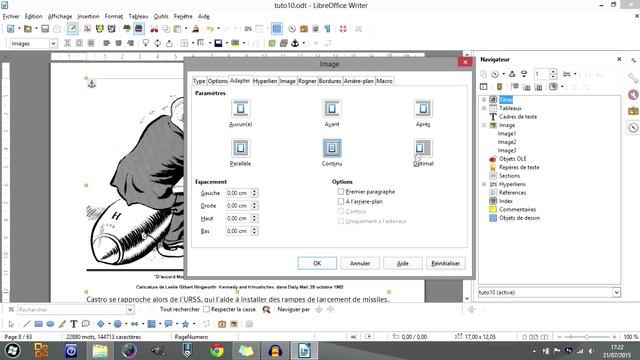The height and width of the screenshot is (360, 640).
Task: Open Styles icon in sidebar deck
Action: (633, 94)
